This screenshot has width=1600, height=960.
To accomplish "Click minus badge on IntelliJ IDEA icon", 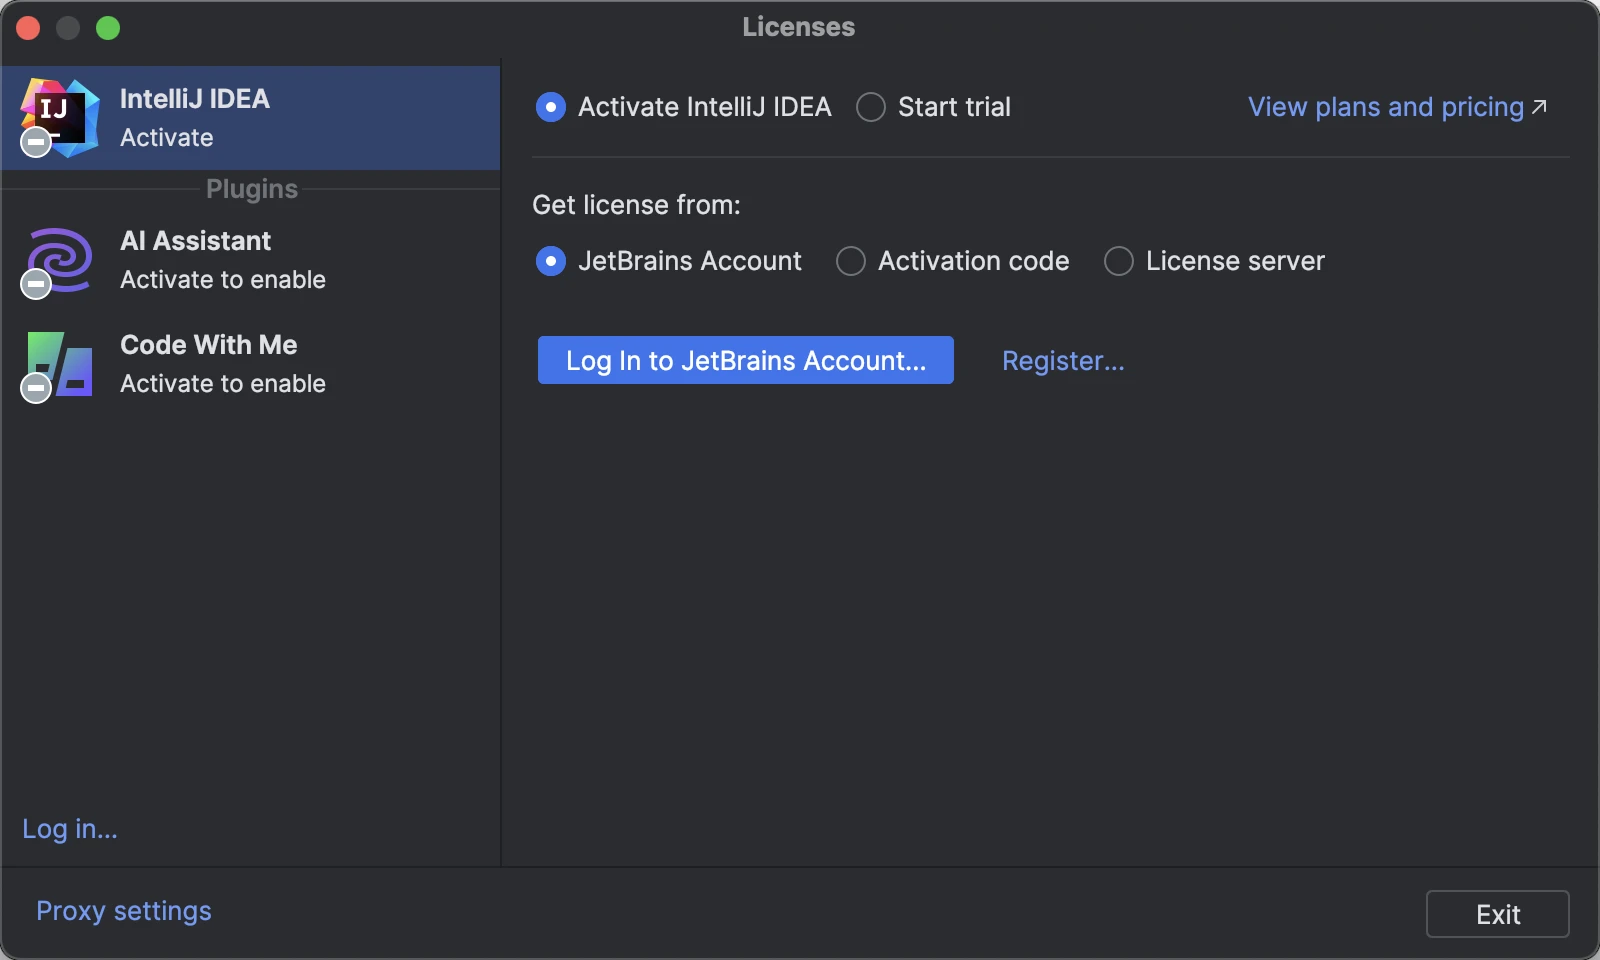I will tap(36, 142).
